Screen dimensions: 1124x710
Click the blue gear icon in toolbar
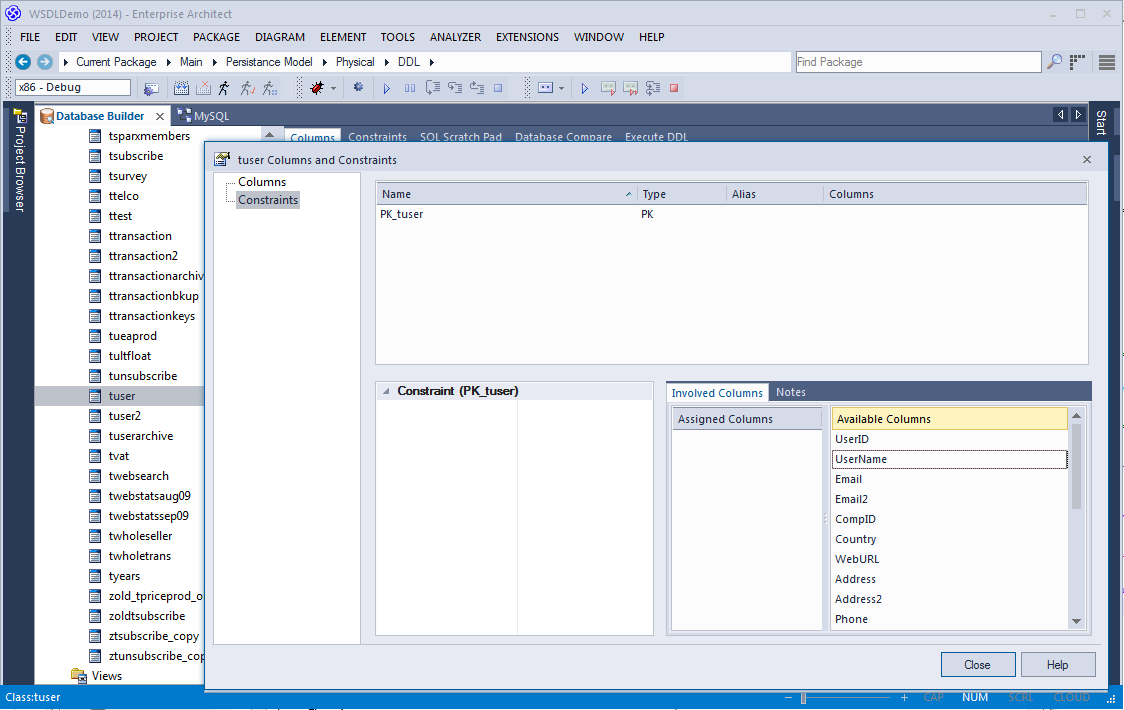[358, 87]
